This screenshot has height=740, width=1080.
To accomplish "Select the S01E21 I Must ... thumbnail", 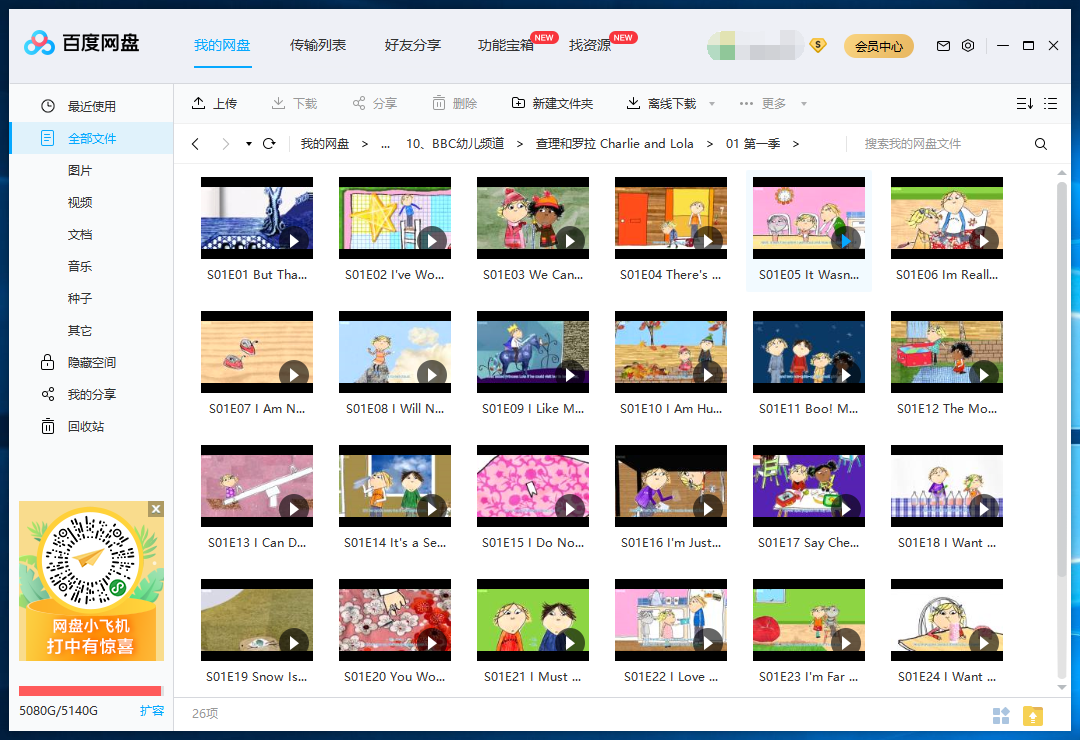I will [x=532, y=620].
